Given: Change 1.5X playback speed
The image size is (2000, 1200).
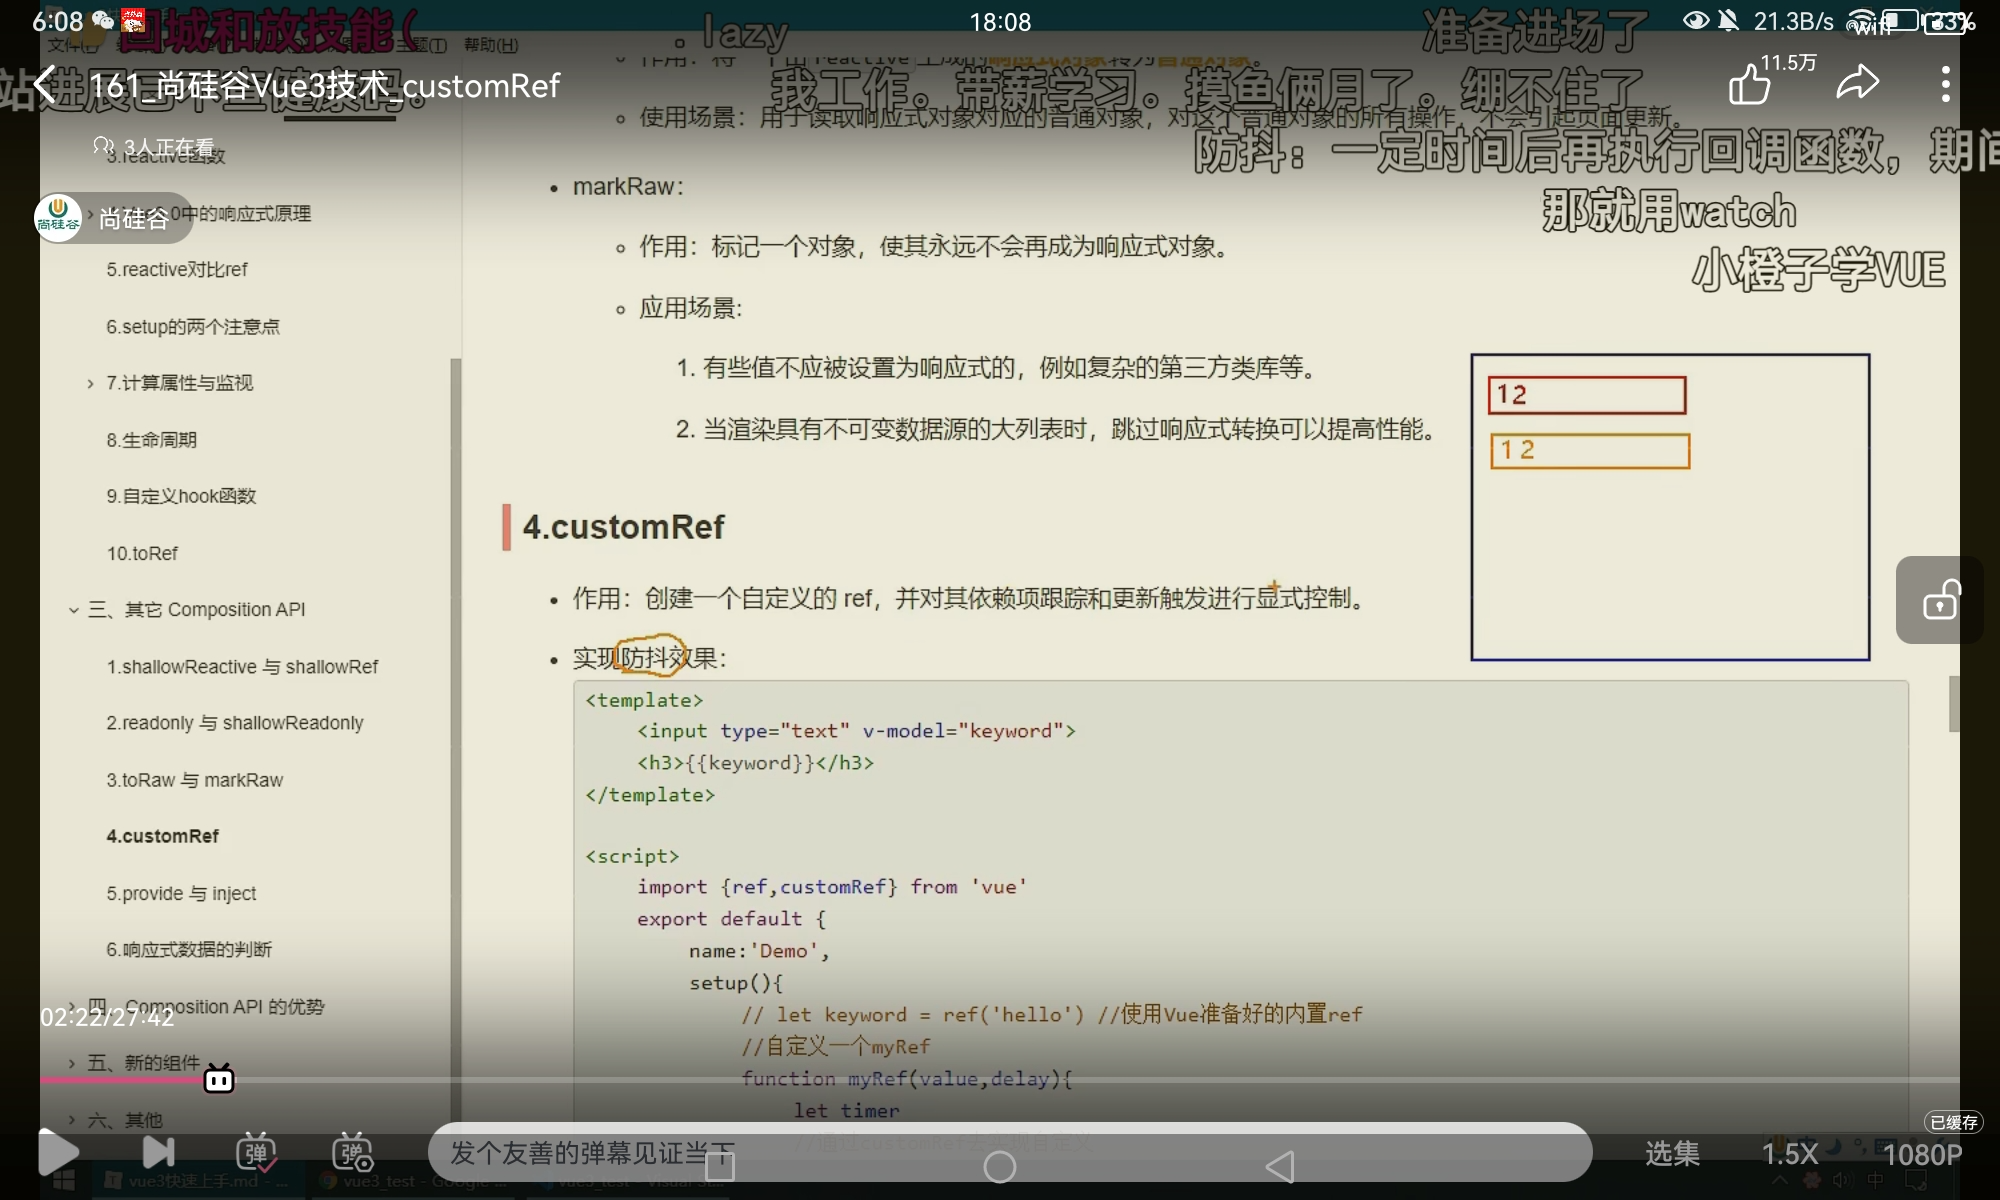Looking at the screenshot, I should click(x=1789, y=1154).
